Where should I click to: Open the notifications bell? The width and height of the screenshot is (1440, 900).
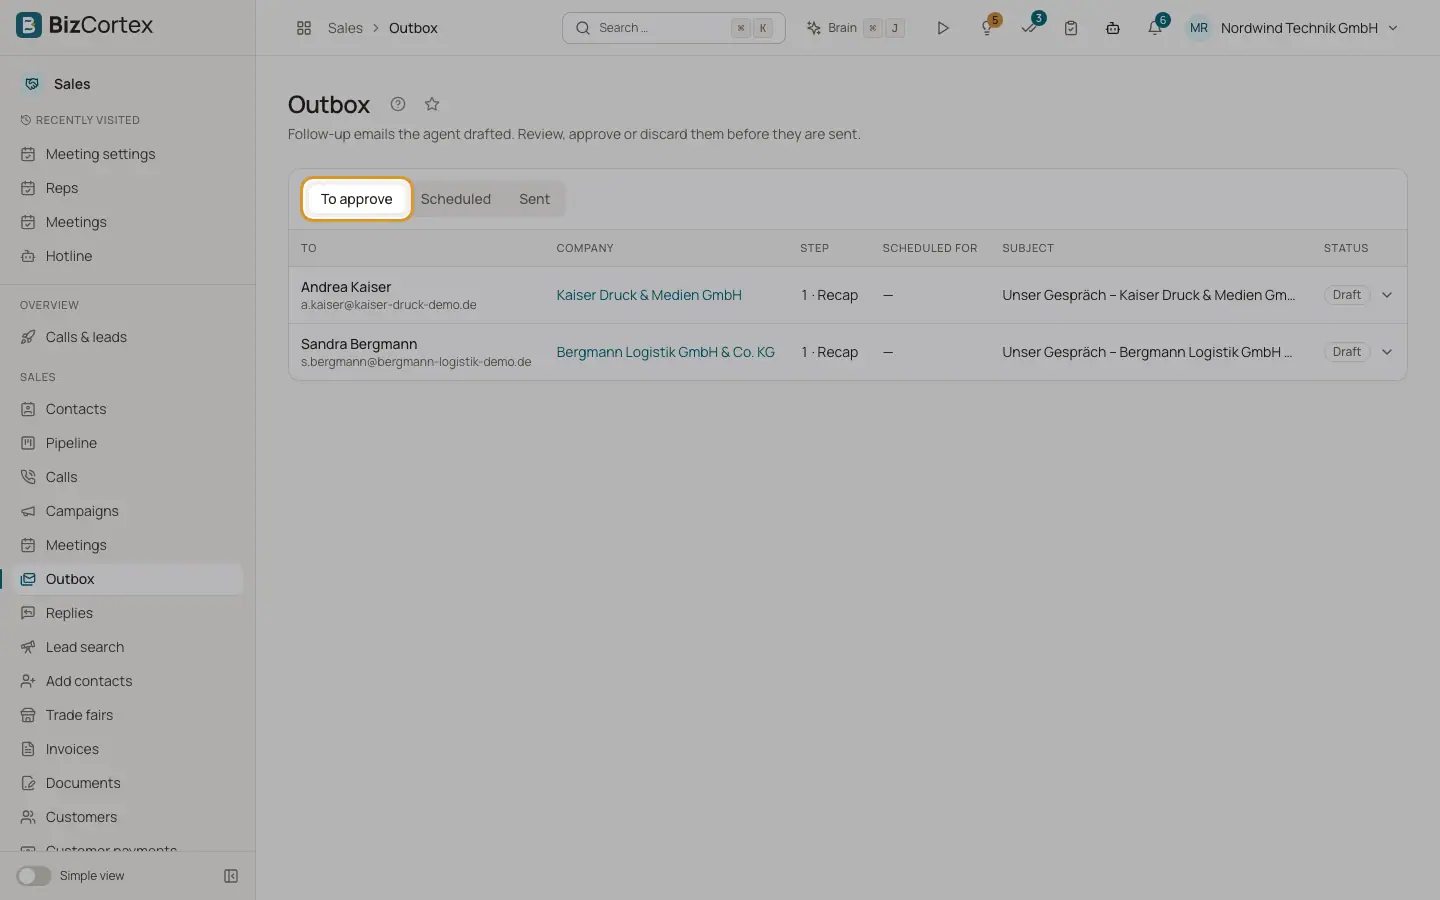click(x=1155, y=28)
